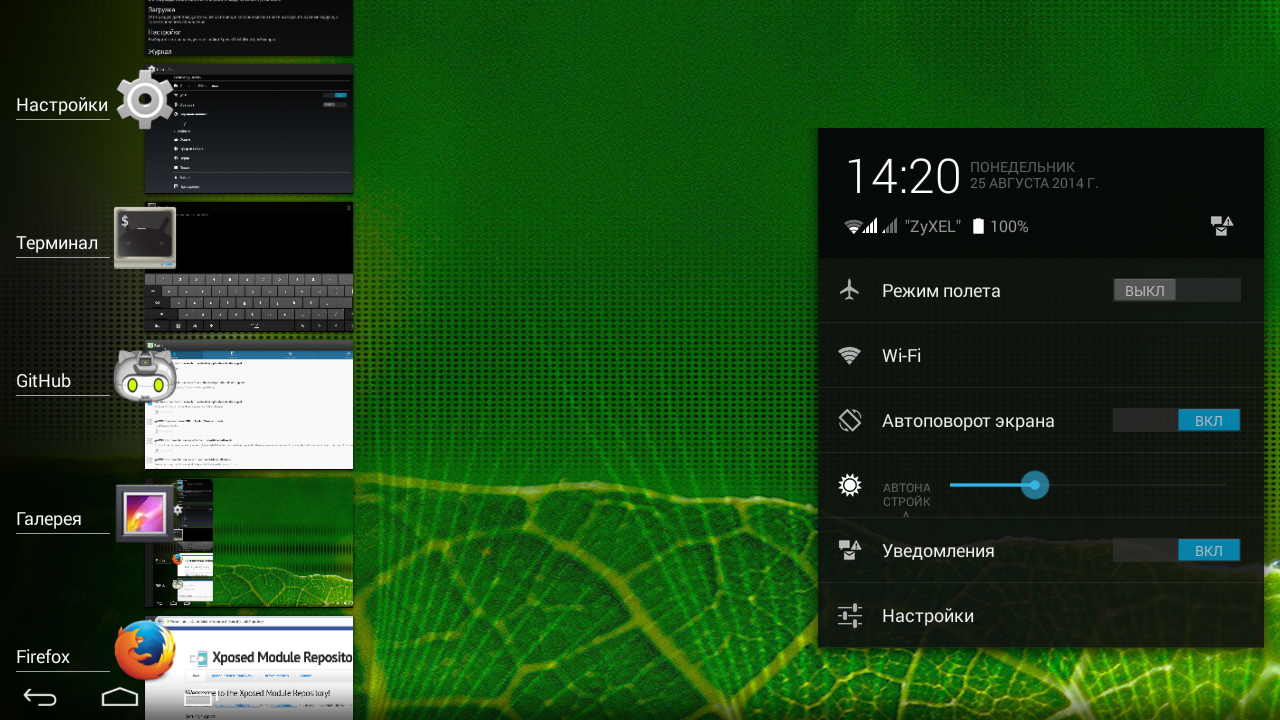This screenshot has height=720, width=1280.
Task: Tap the auto-rotate screen icon
Action: 850,420
